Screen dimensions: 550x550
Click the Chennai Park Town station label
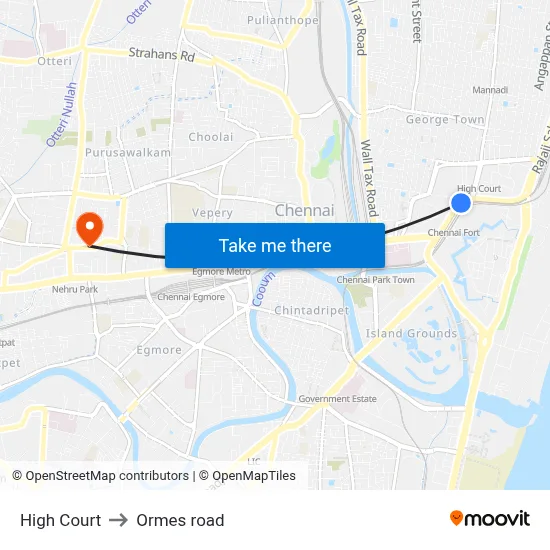[375, 280]
